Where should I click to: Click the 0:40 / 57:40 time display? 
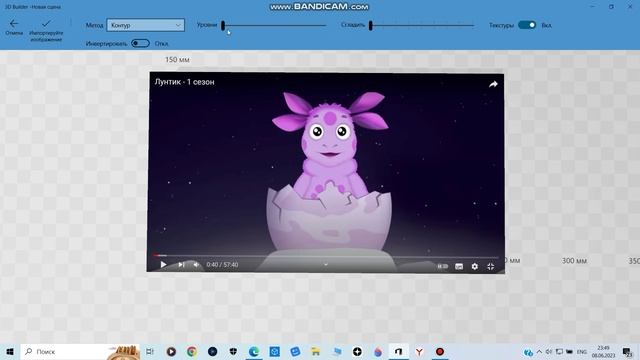point(222,264)
